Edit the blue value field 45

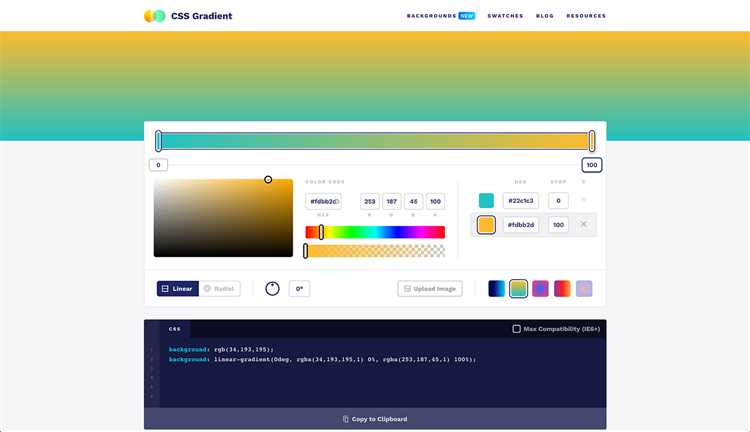coord(413,201)
